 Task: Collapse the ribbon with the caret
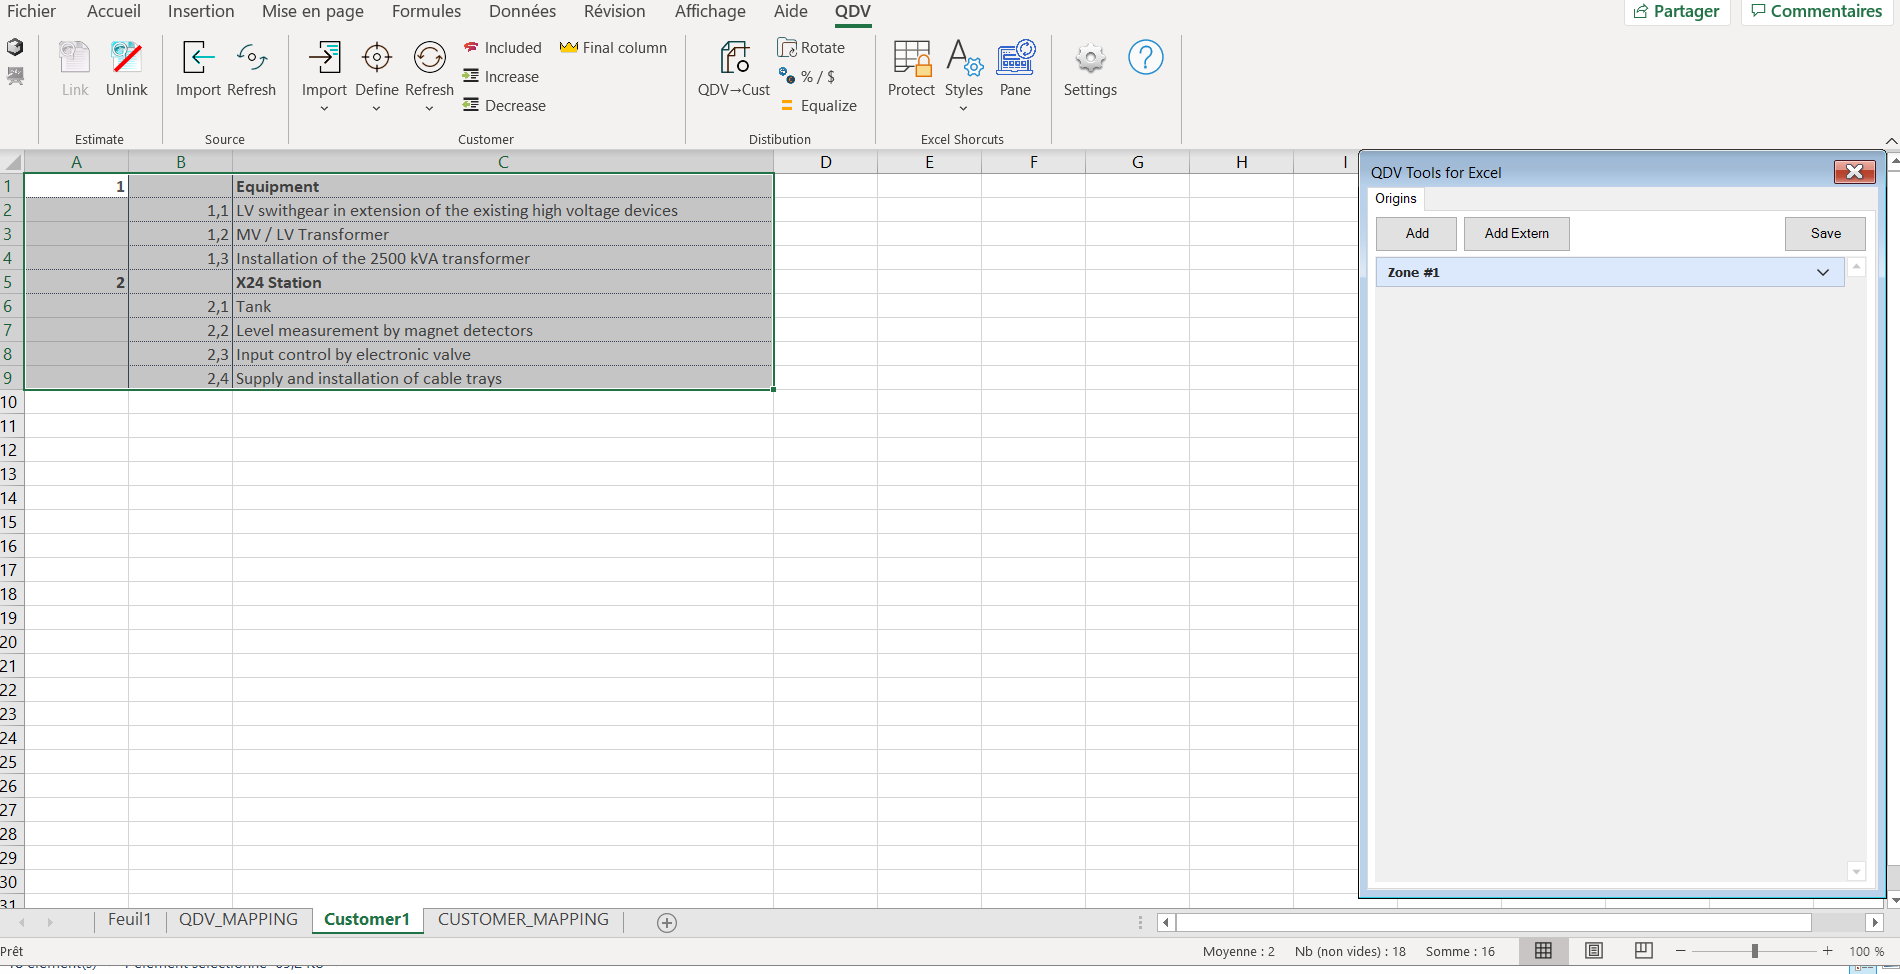(x=1891, y=141)
